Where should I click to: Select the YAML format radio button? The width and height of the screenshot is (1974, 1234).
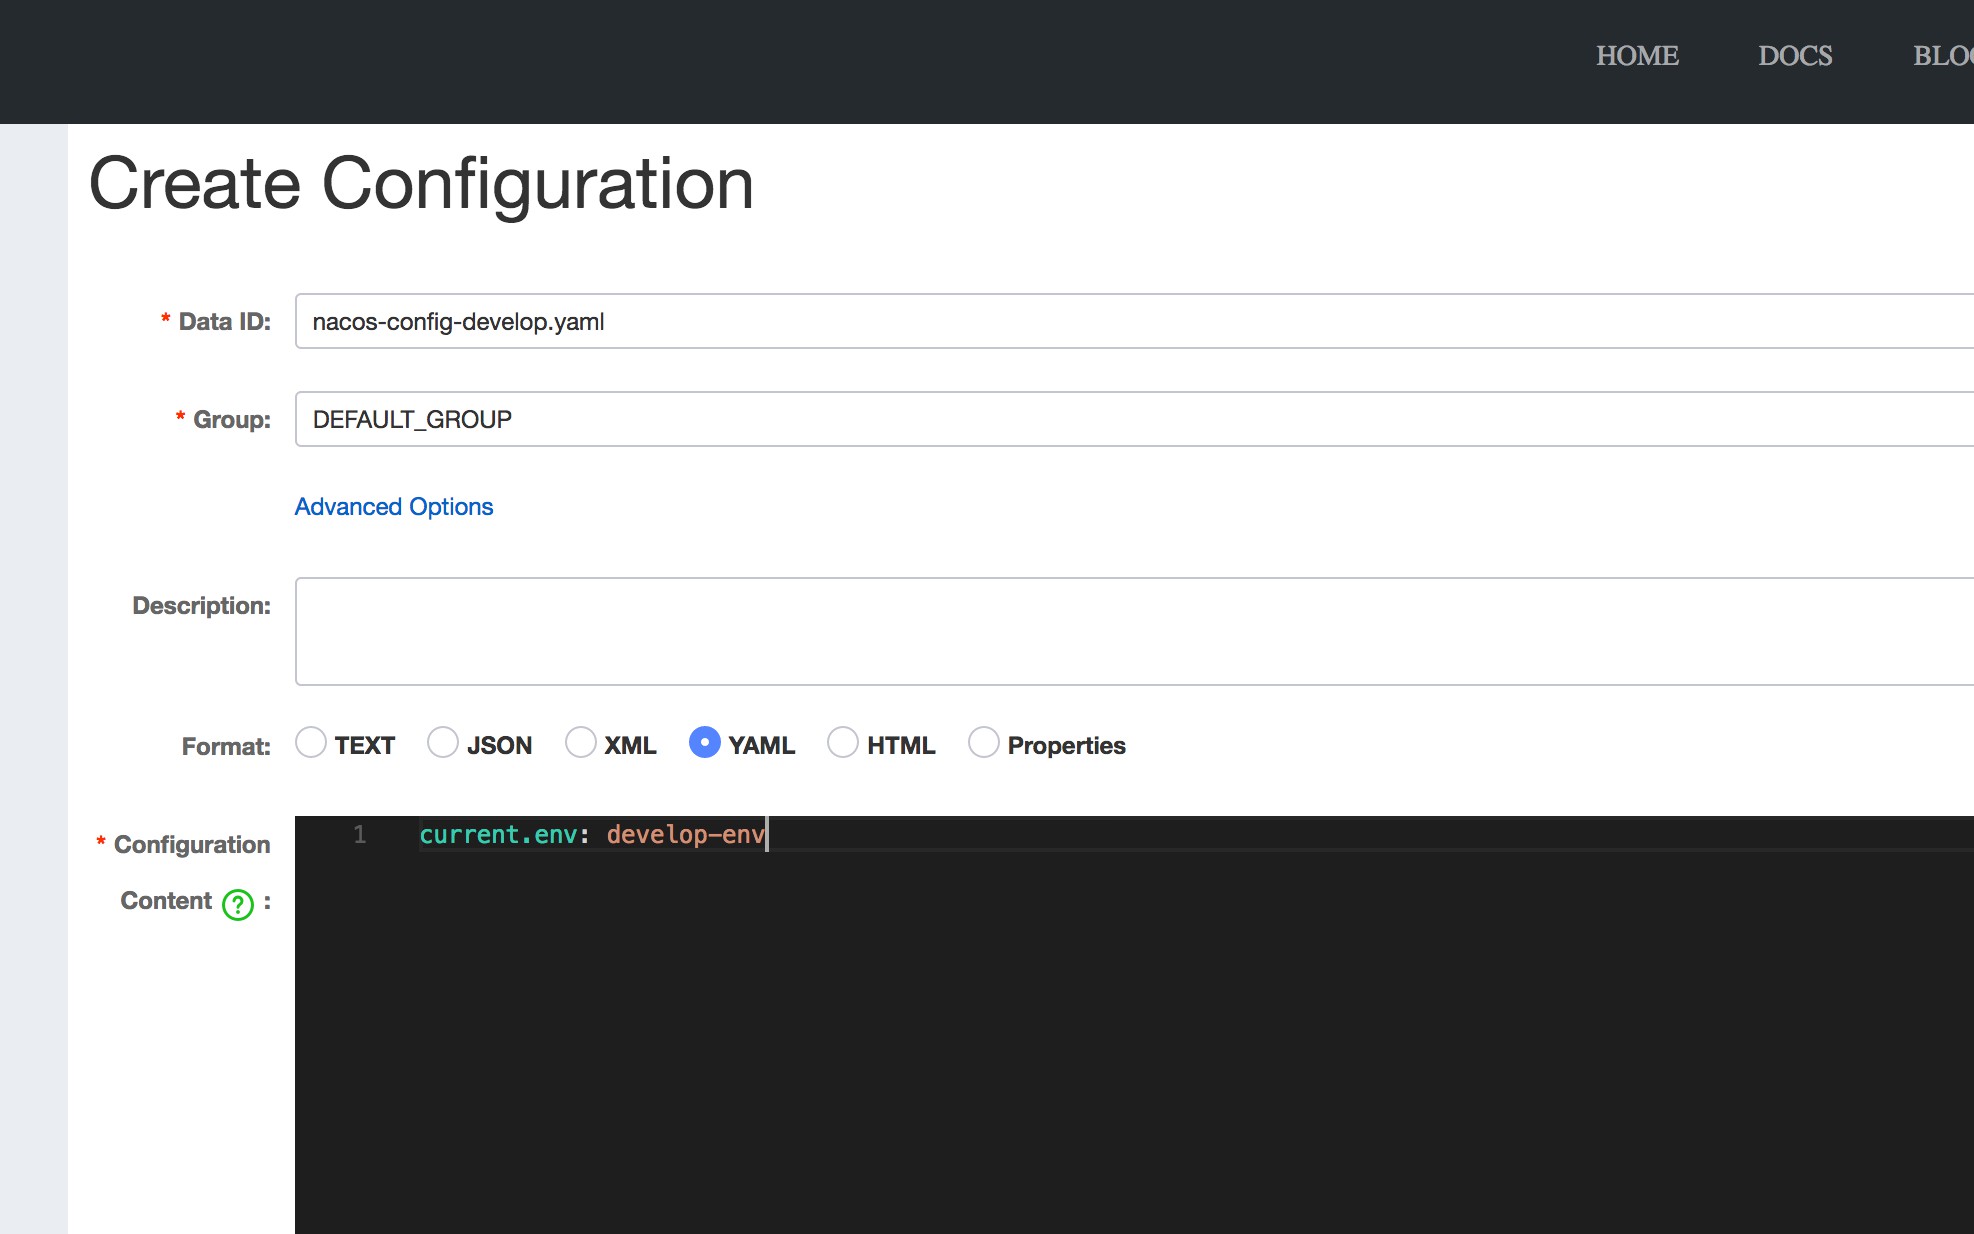(705, 742)
